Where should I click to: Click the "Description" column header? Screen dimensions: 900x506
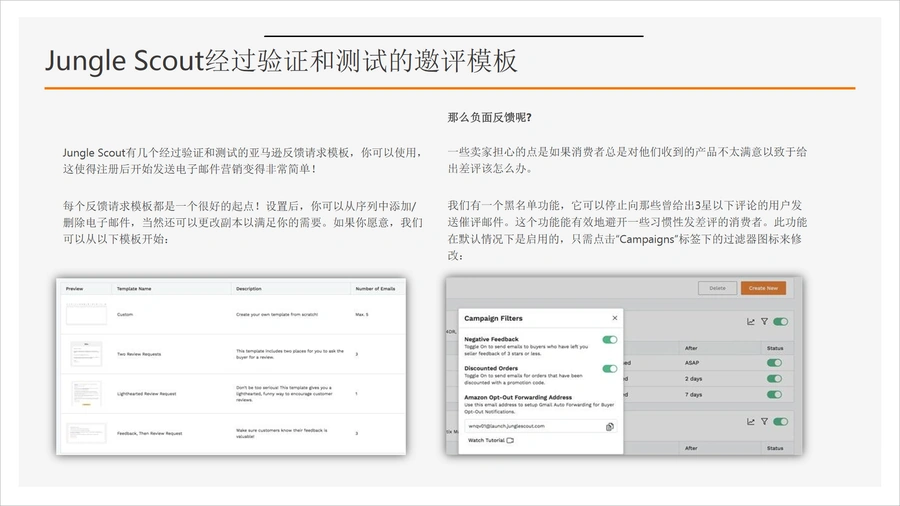pos(249,289)
